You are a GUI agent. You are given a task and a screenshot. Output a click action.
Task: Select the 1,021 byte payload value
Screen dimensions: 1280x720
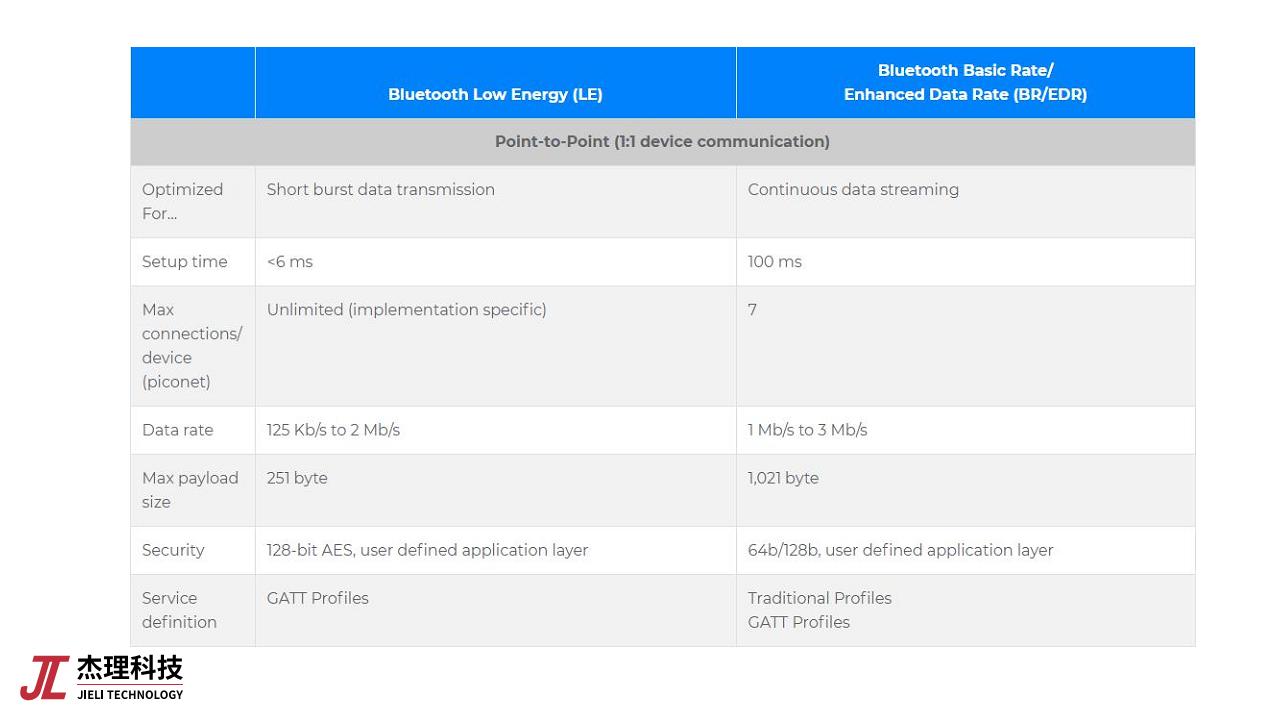point(783,478)
